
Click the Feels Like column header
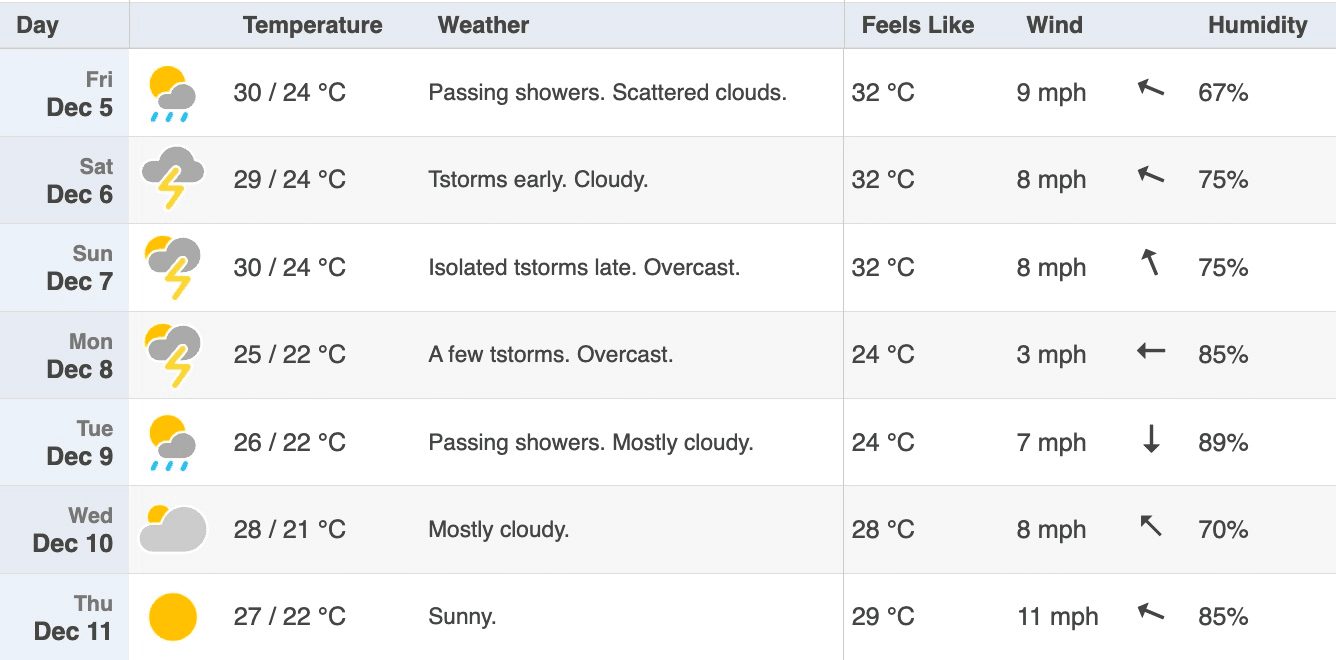pos(918,25)
